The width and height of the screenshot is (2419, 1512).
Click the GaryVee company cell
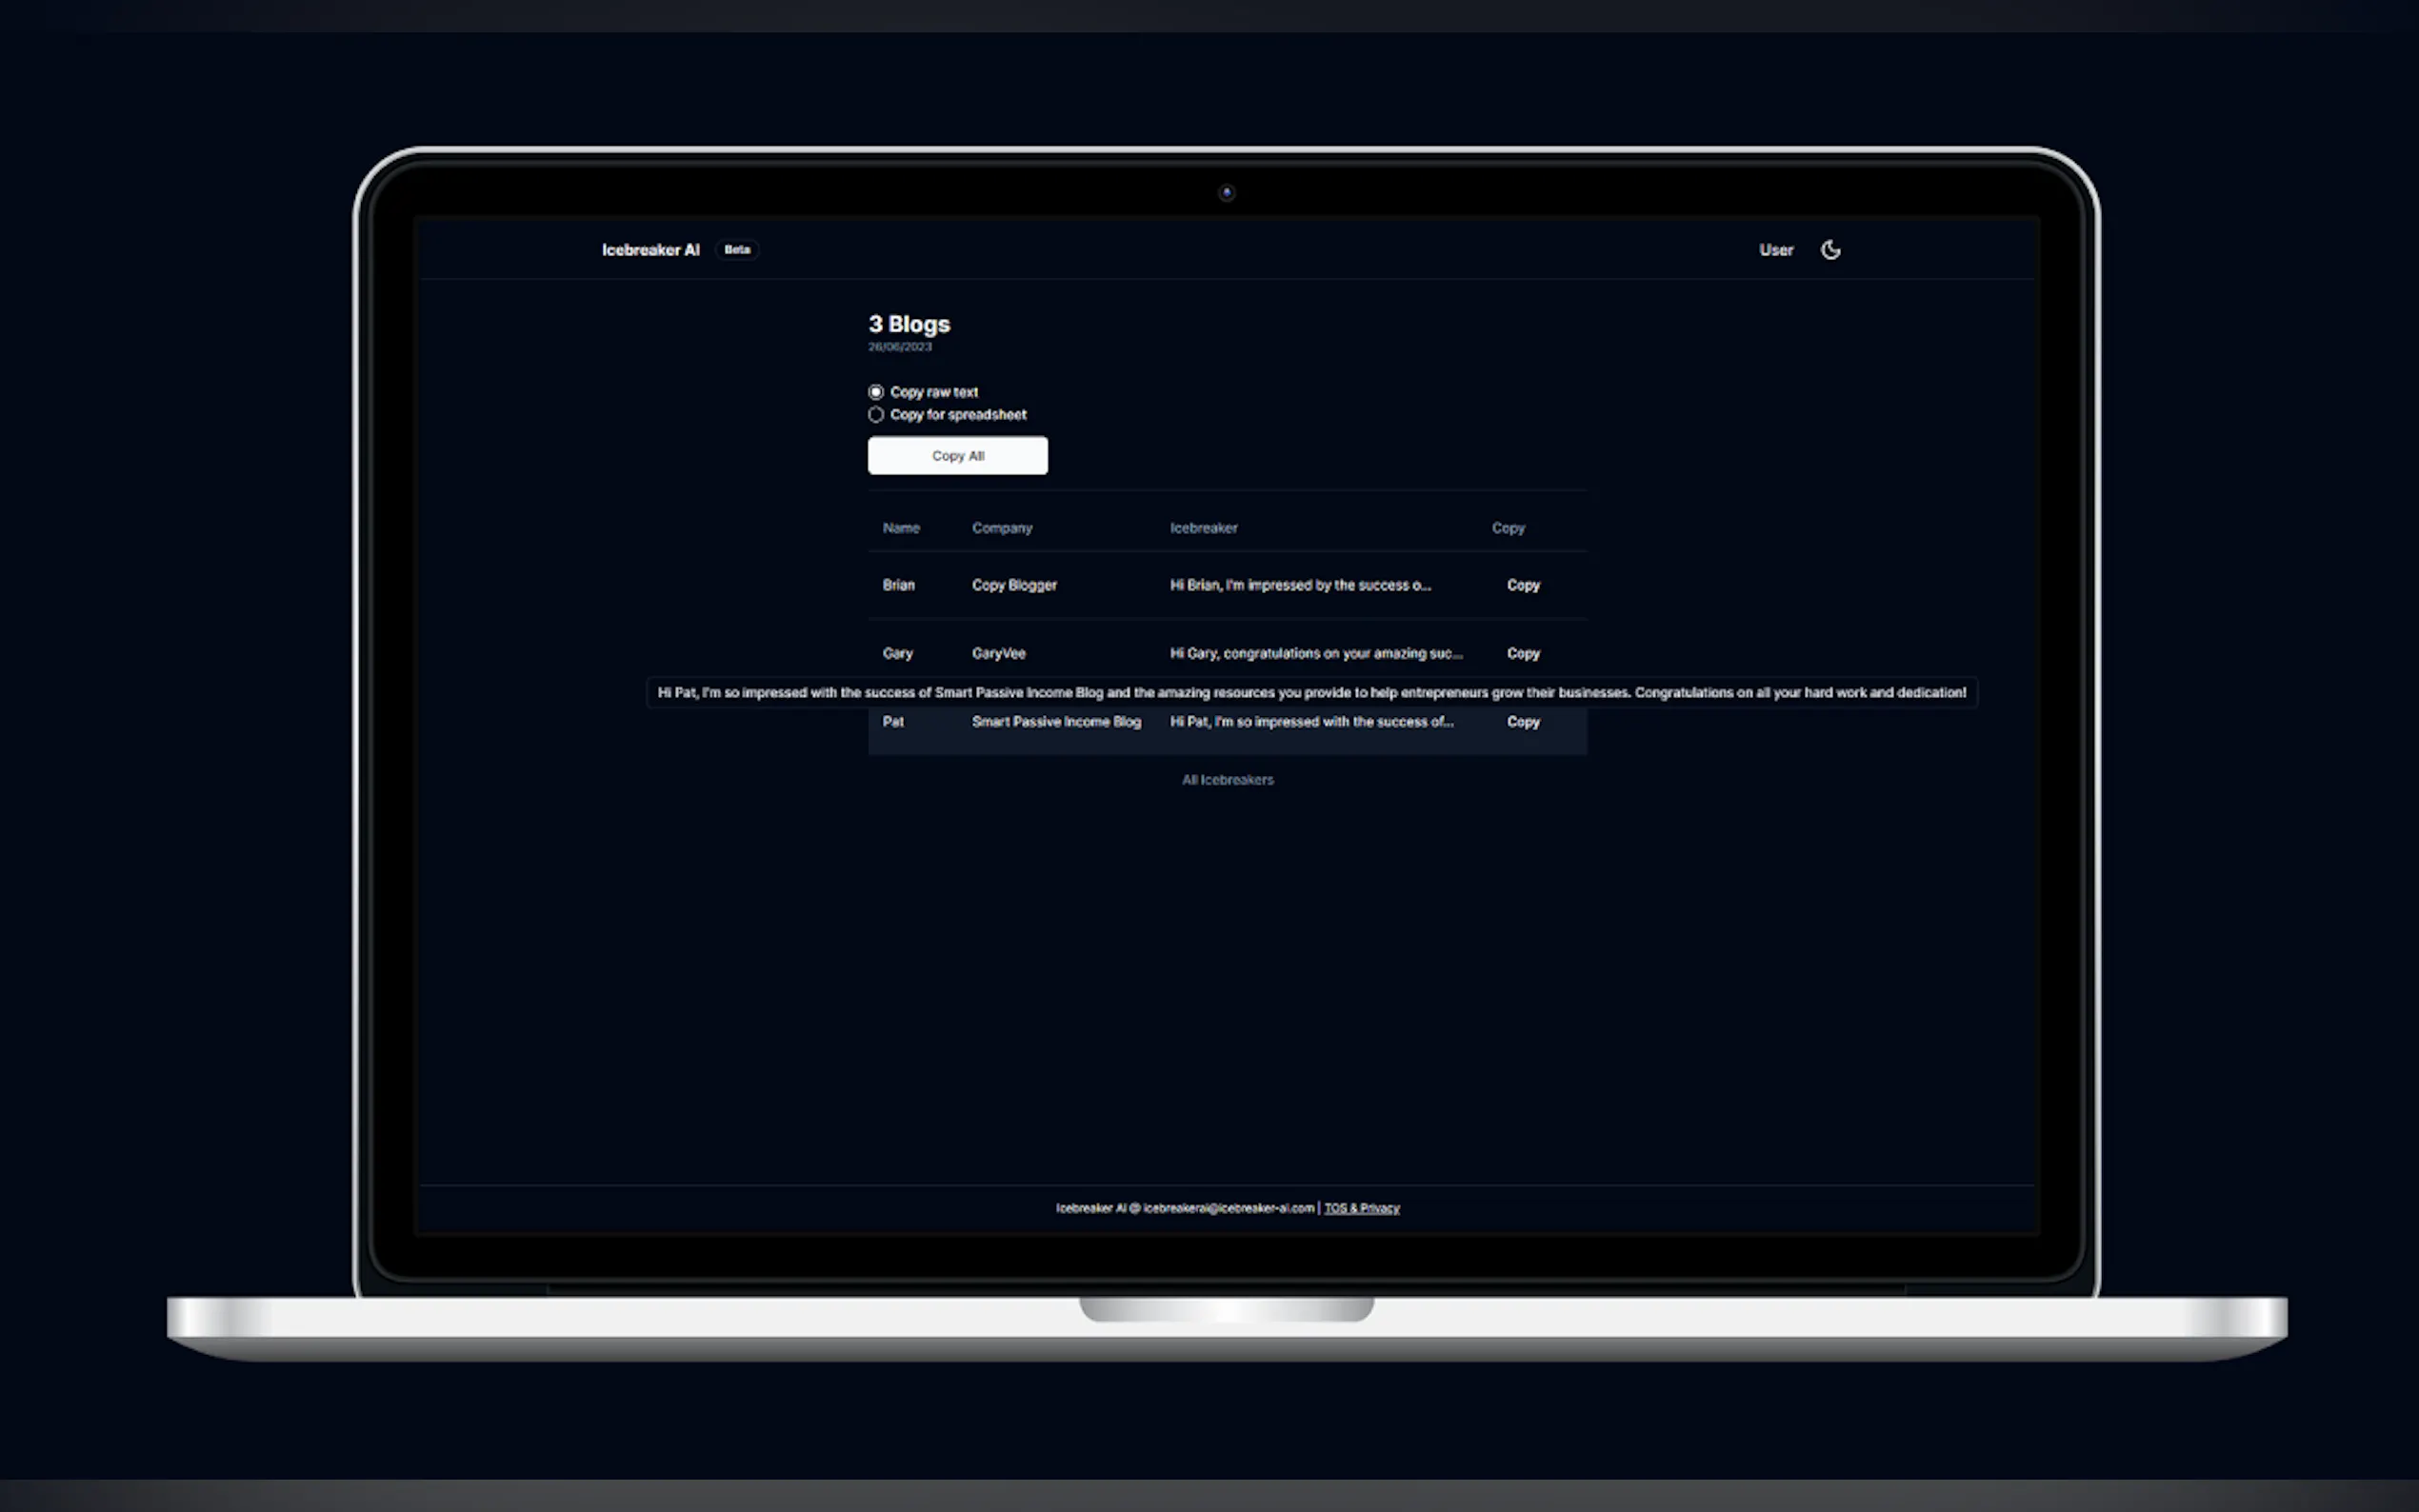tap(998, 653)
